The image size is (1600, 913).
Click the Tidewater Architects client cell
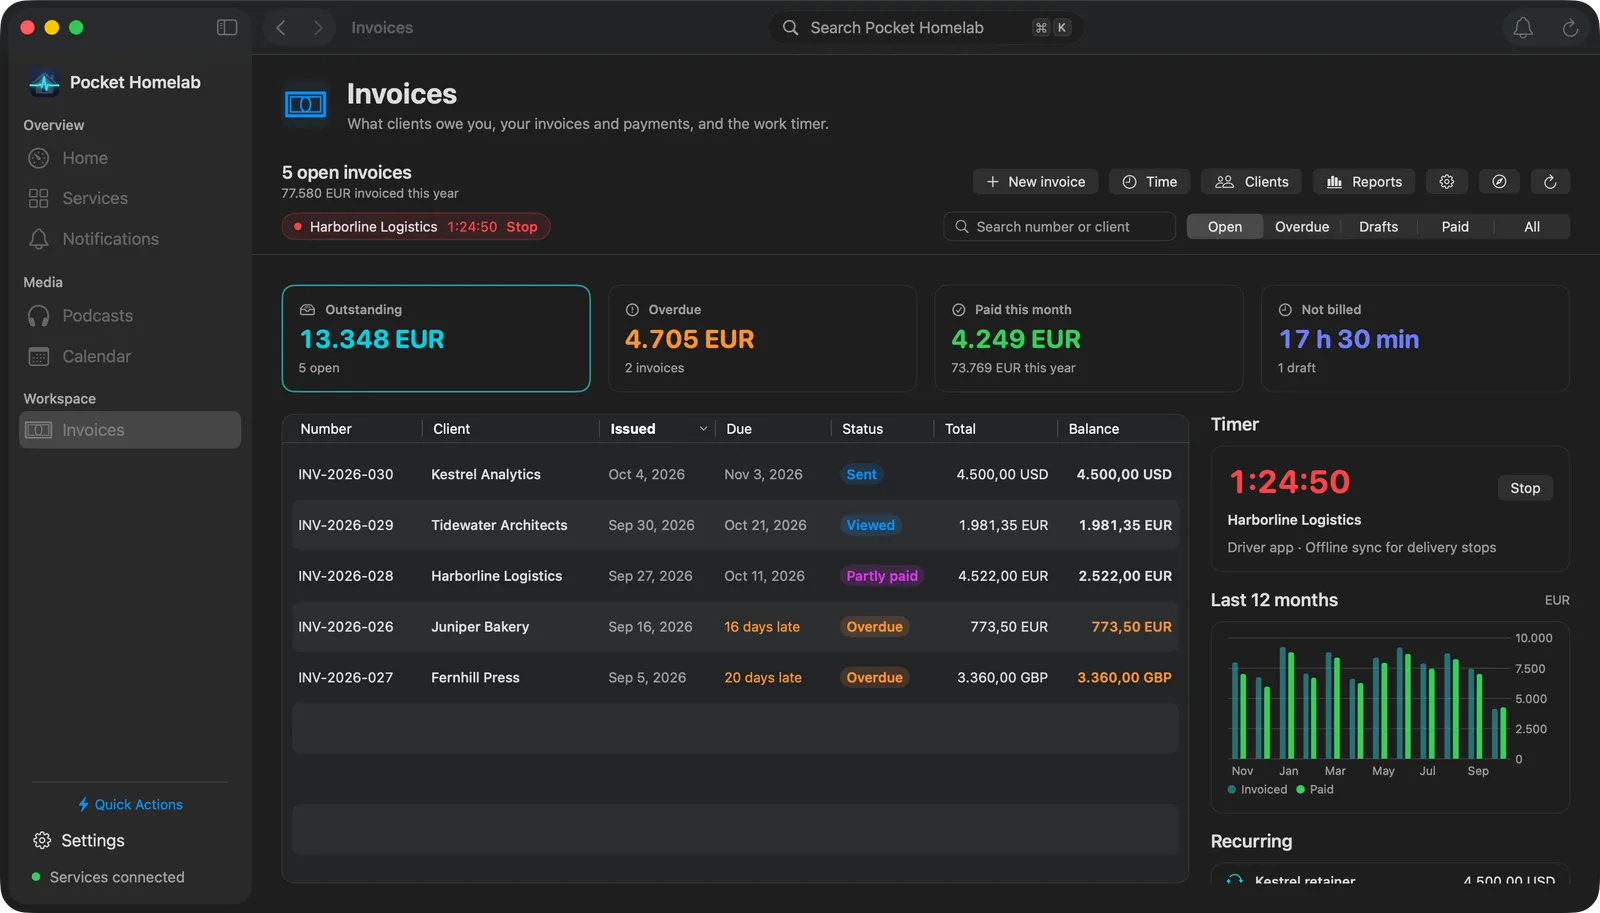coord(499,526)
